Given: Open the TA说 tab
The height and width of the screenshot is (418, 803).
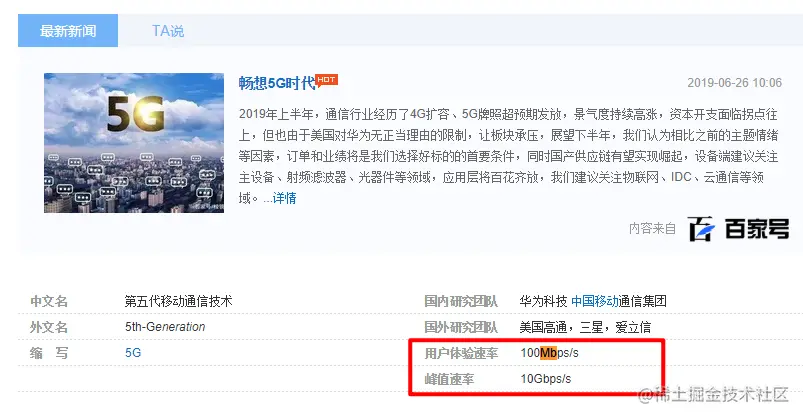Looking at the screenshot, I should tap(168, 31).
